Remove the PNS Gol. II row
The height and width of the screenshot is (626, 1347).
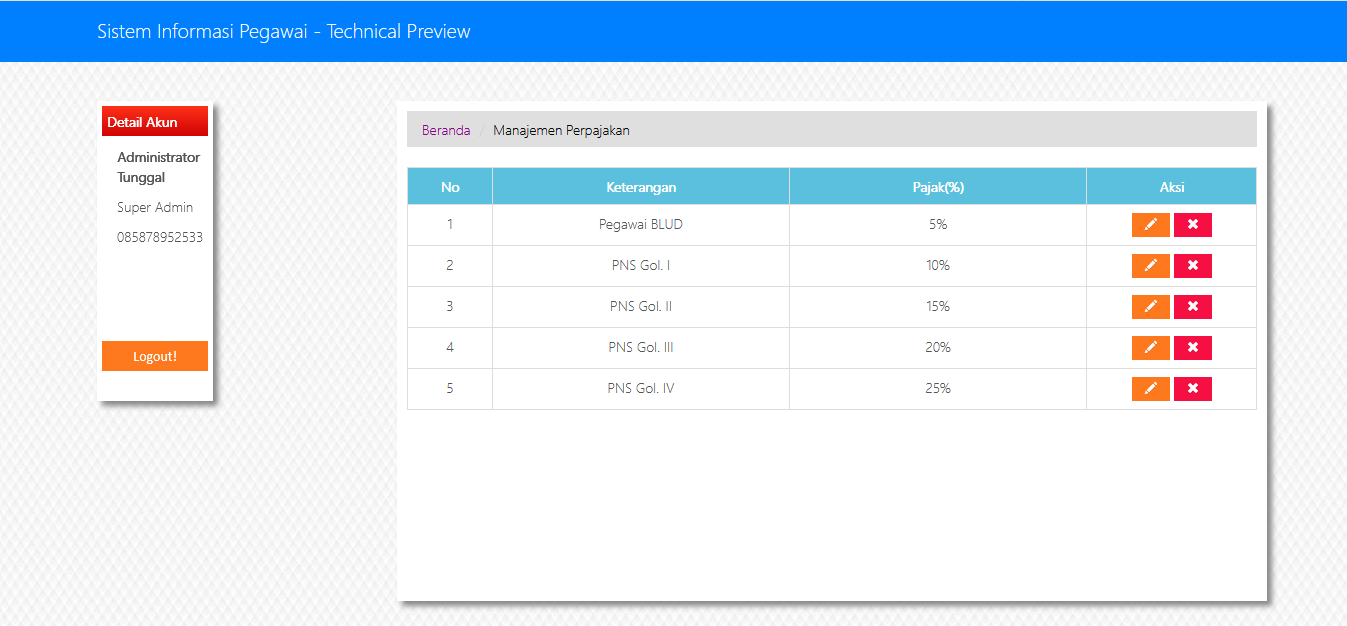coord(1192,307)
